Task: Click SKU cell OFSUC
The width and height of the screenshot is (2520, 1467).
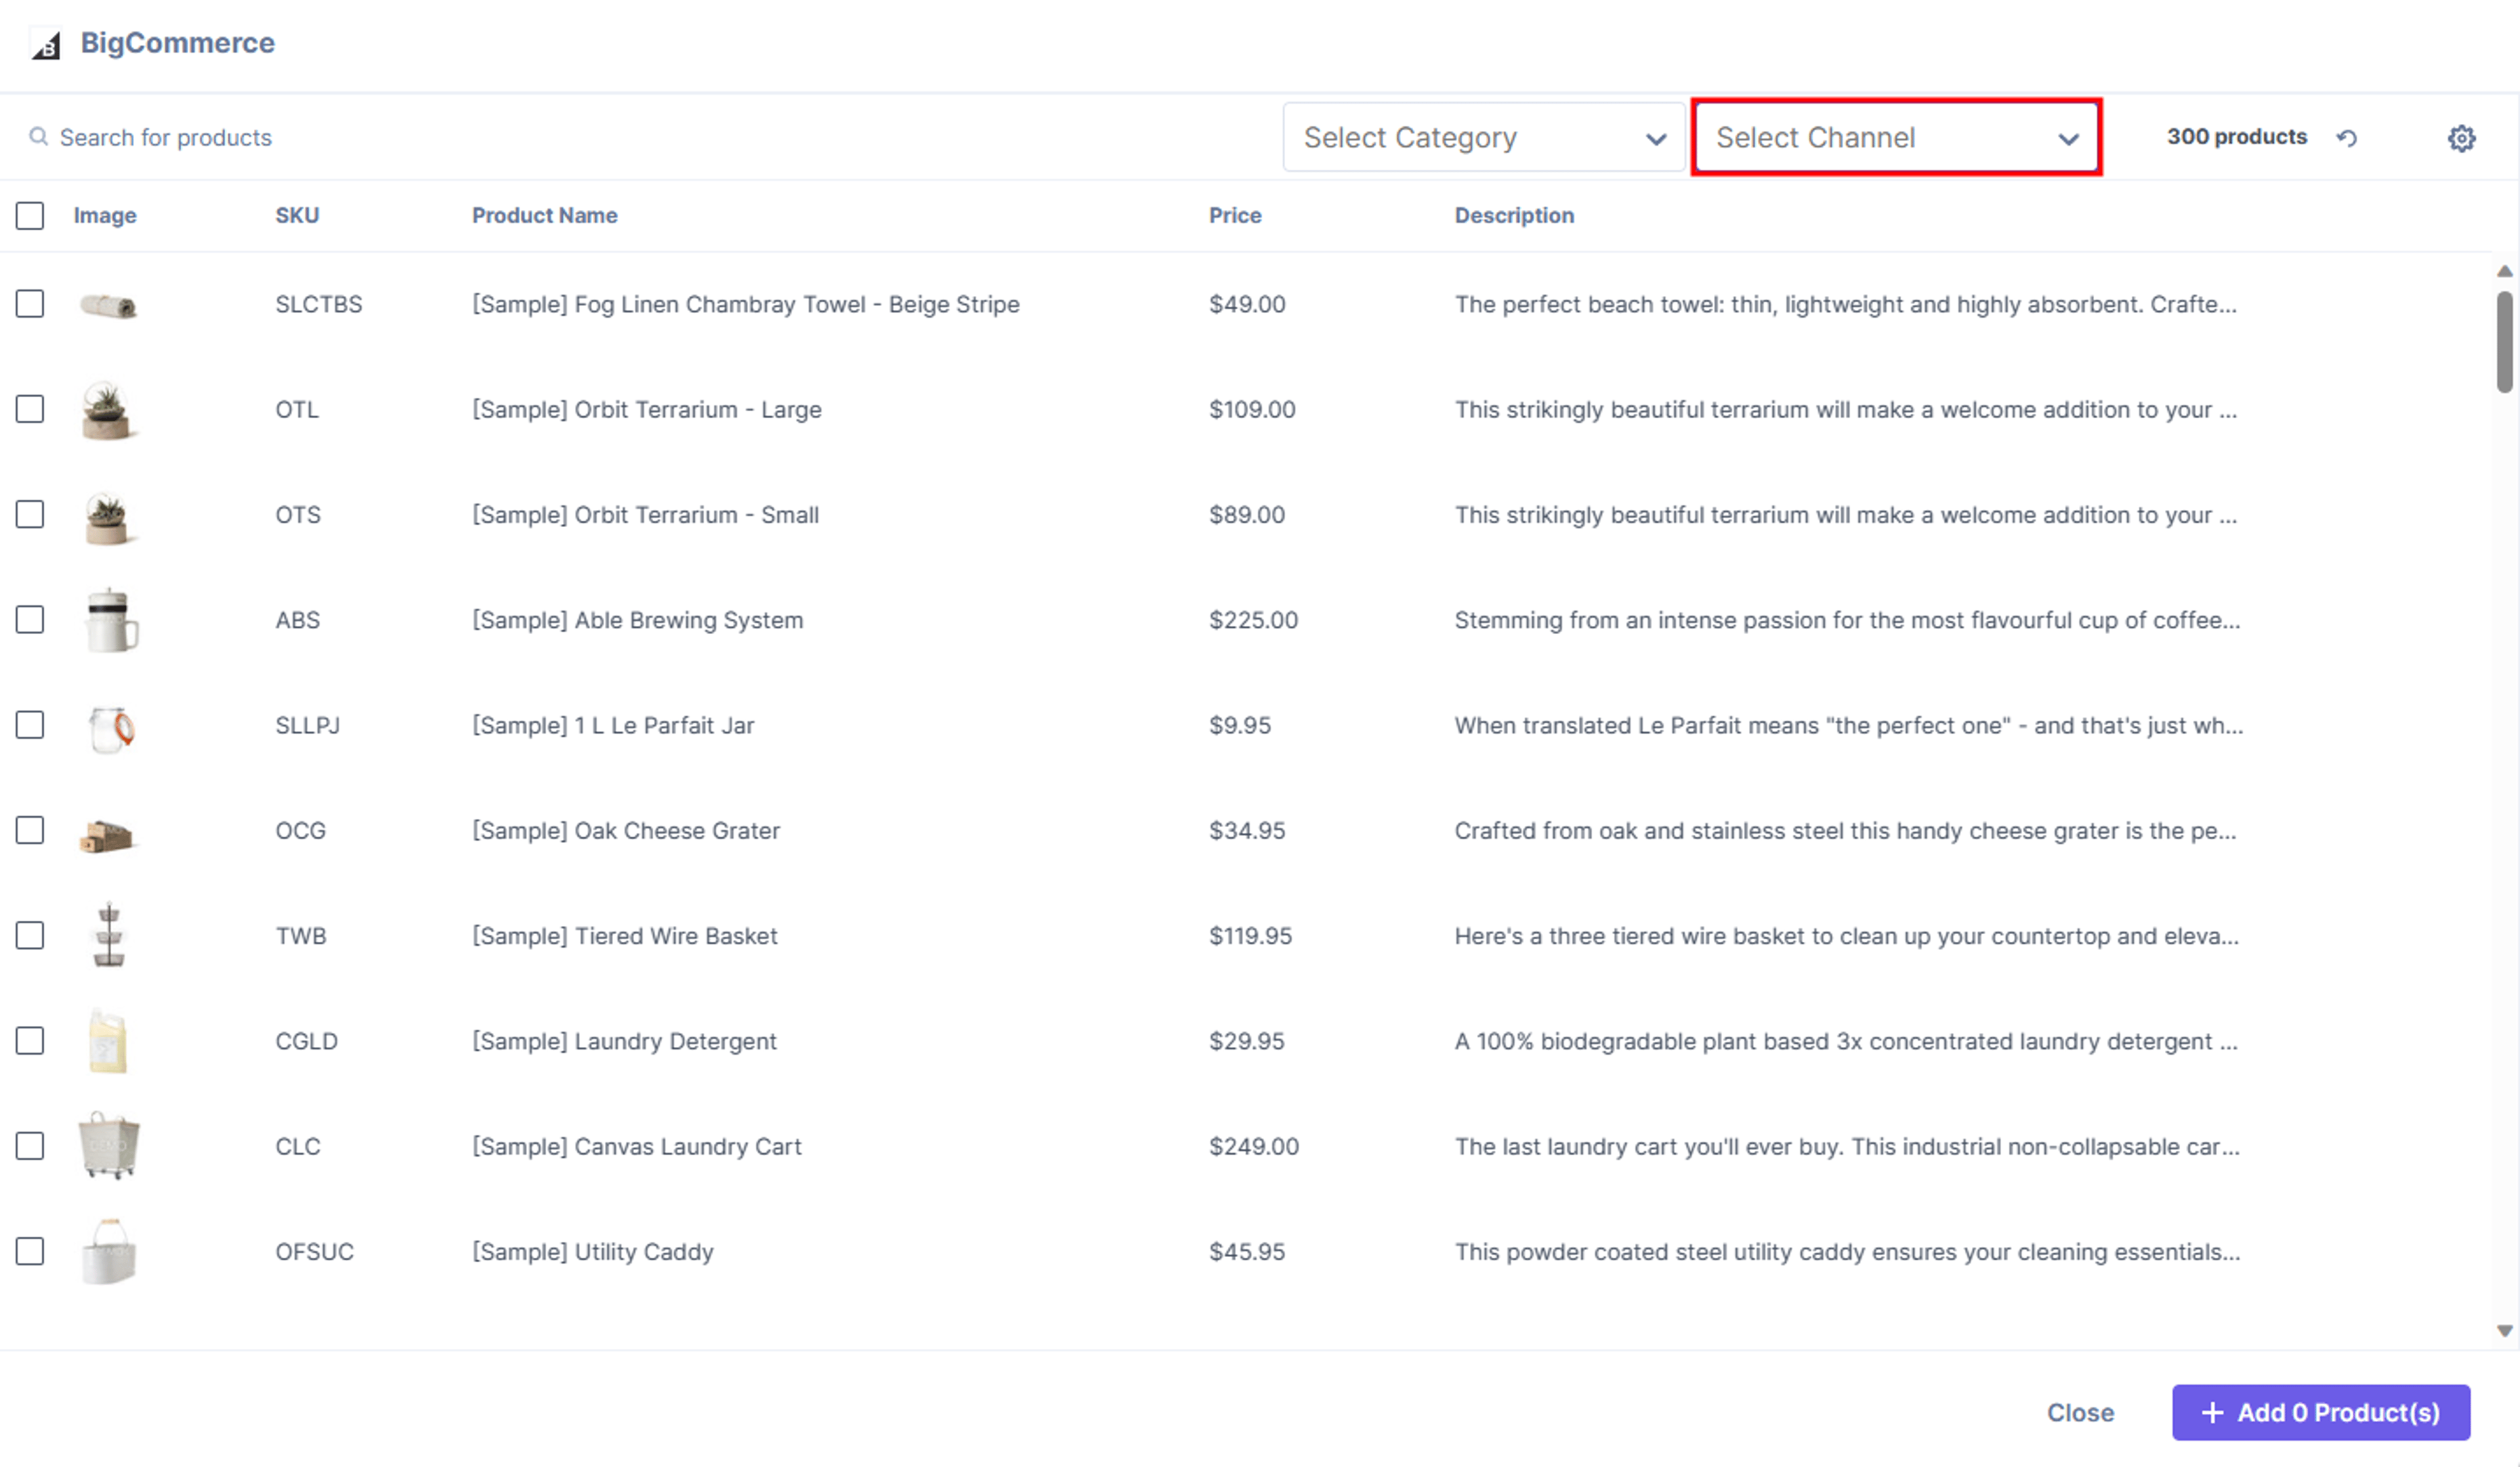Action: 315,1251
